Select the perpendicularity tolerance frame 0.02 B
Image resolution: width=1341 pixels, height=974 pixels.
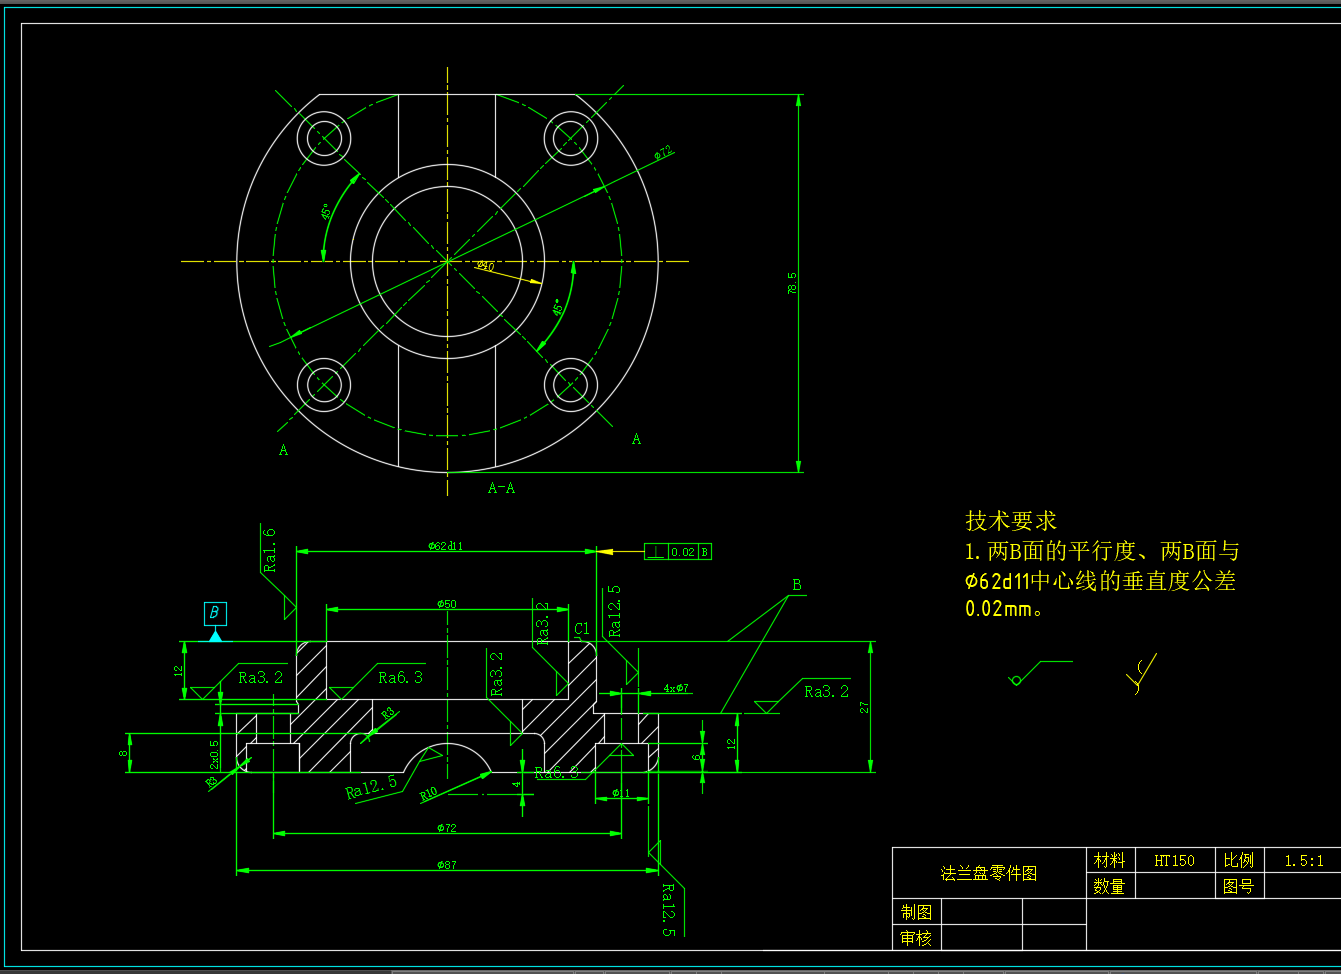(677, 552)
